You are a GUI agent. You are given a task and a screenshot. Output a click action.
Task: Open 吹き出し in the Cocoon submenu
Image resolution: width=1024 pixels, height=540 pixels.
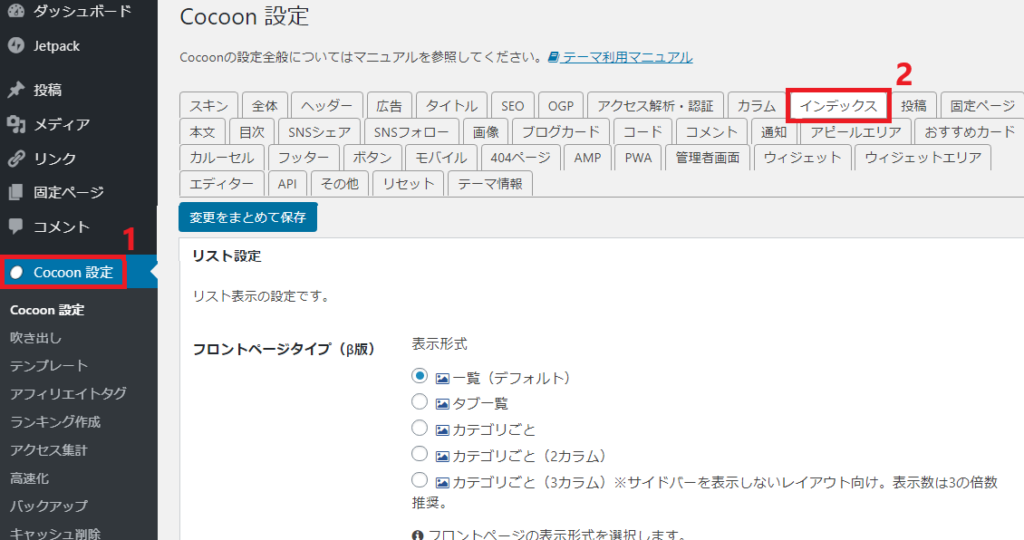click(36, 338)
